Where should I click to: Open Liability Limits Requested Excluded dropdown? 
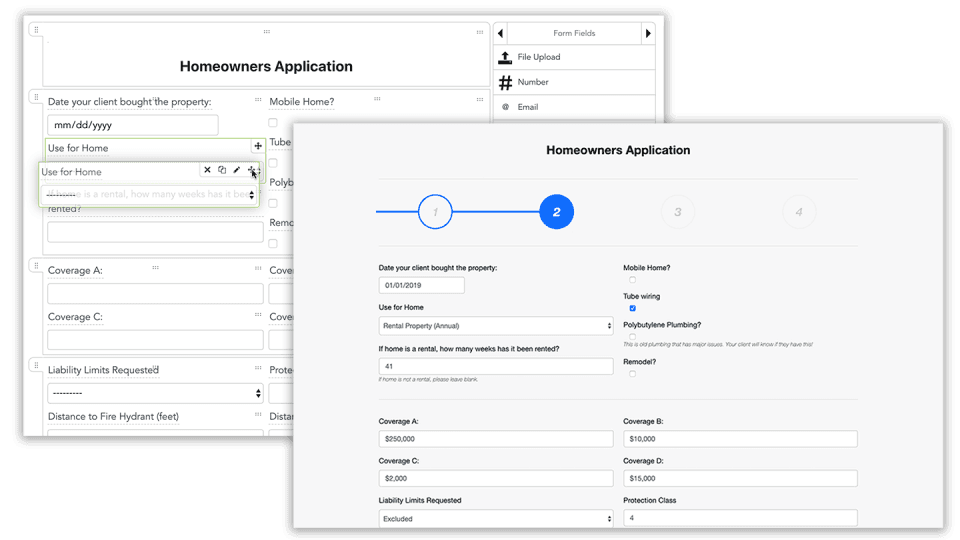click(x=496, y=519)
